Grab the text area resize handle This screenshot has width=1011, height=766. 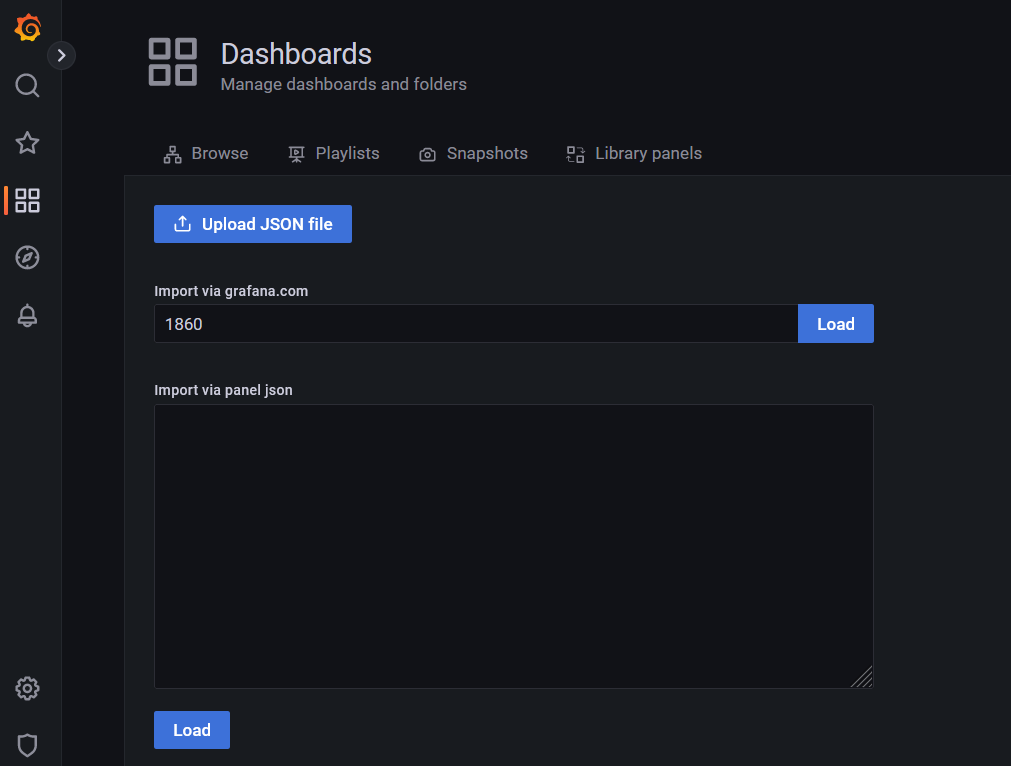pos(863,678)
